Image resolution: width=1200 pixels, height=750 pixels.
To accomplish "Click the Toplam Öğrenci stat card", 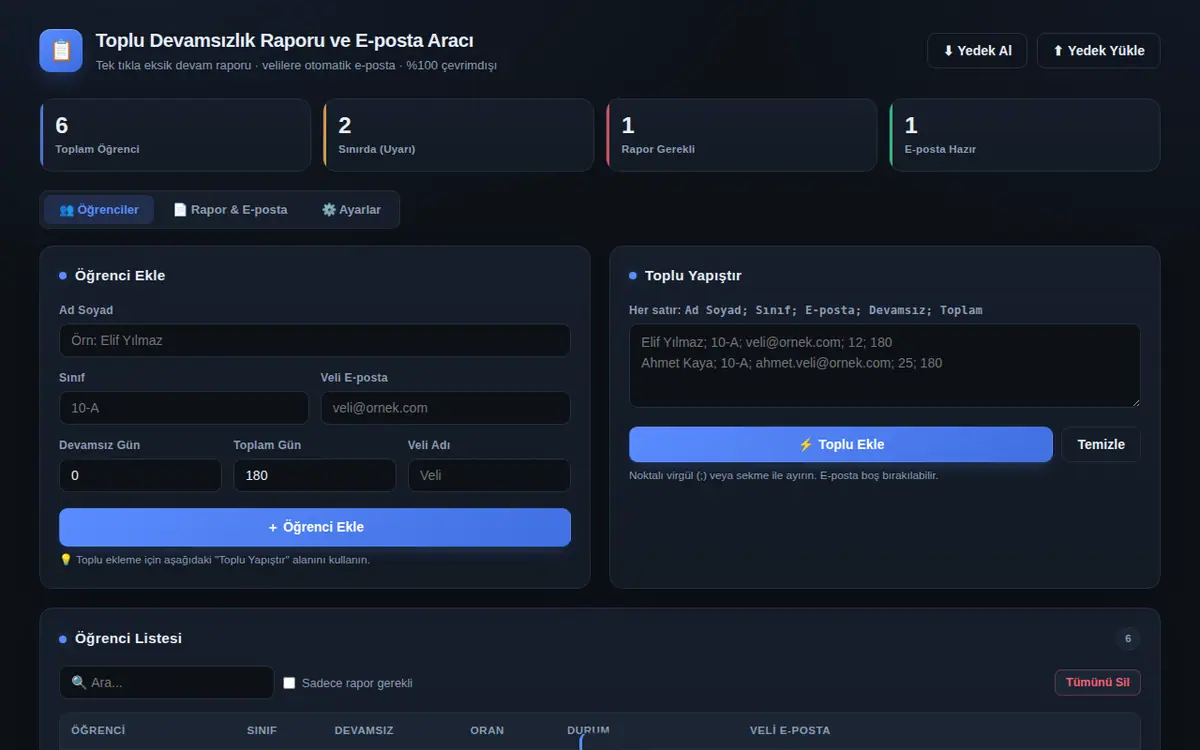I will [x=175, y=135].
